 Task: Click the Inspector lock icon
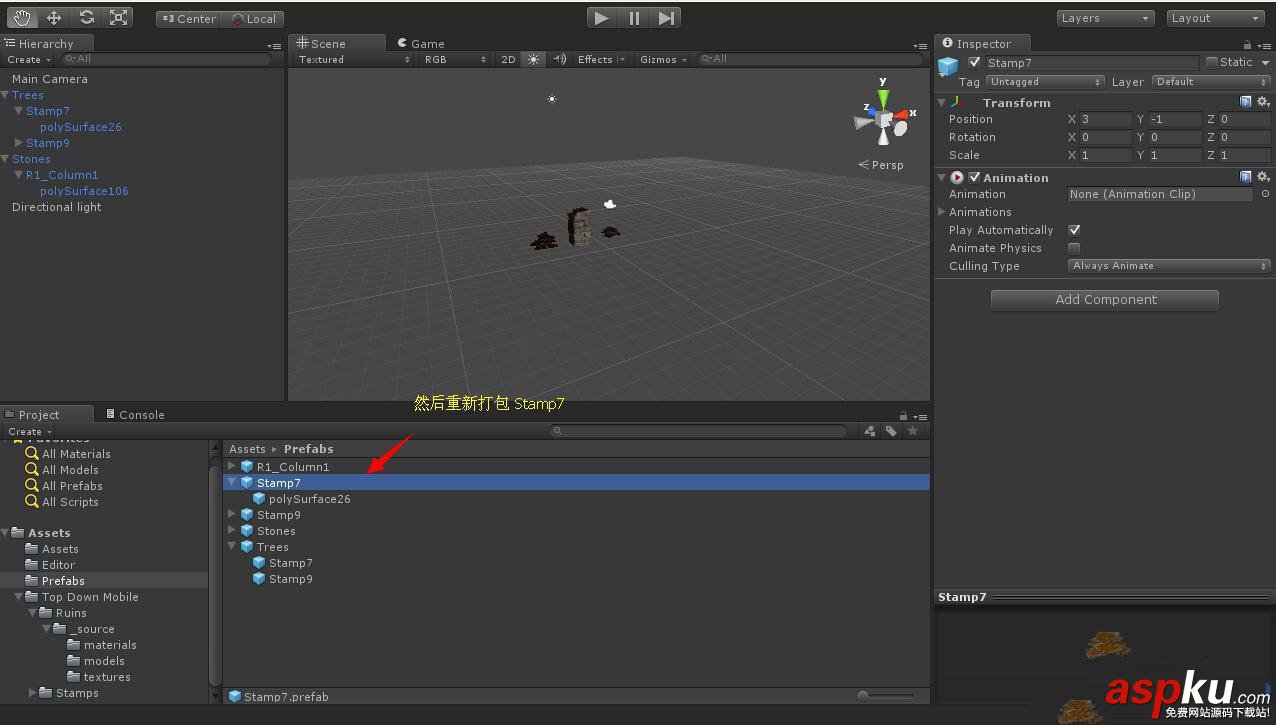pos(1247,44)
